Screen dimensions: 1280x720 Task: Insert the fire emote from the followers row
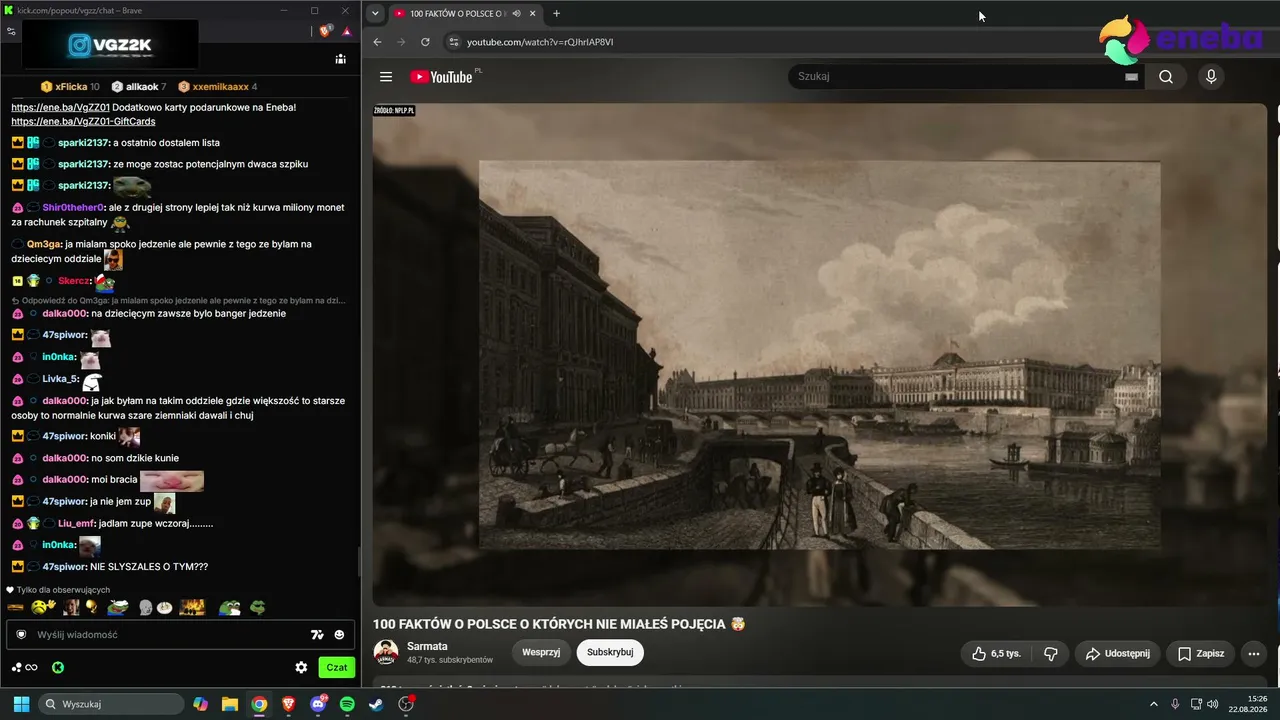192,607
